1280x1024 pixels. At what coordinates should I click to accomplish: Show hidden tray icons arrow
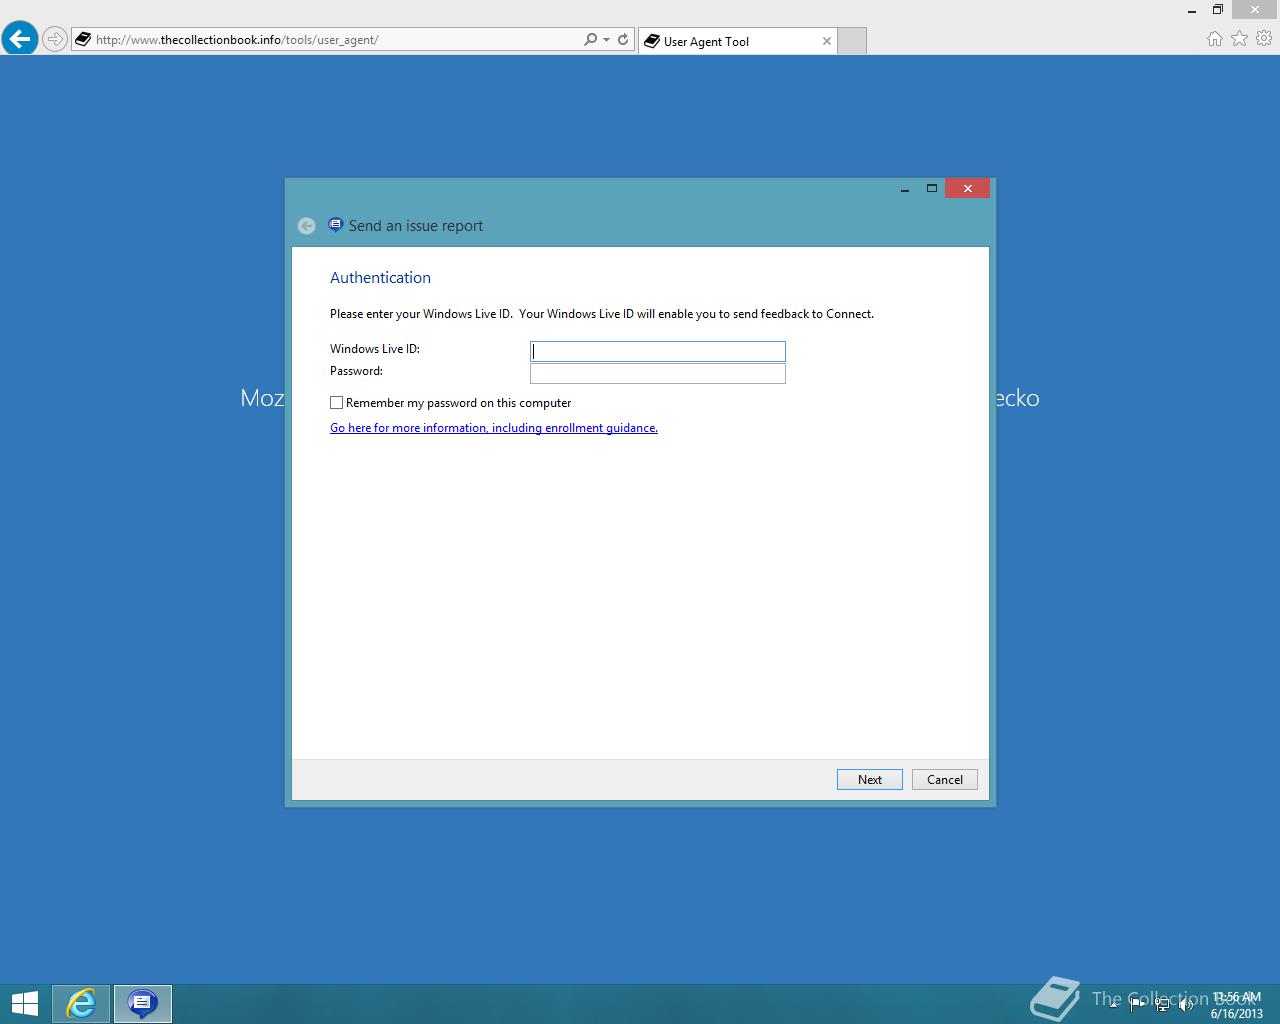[1113, 1005]
